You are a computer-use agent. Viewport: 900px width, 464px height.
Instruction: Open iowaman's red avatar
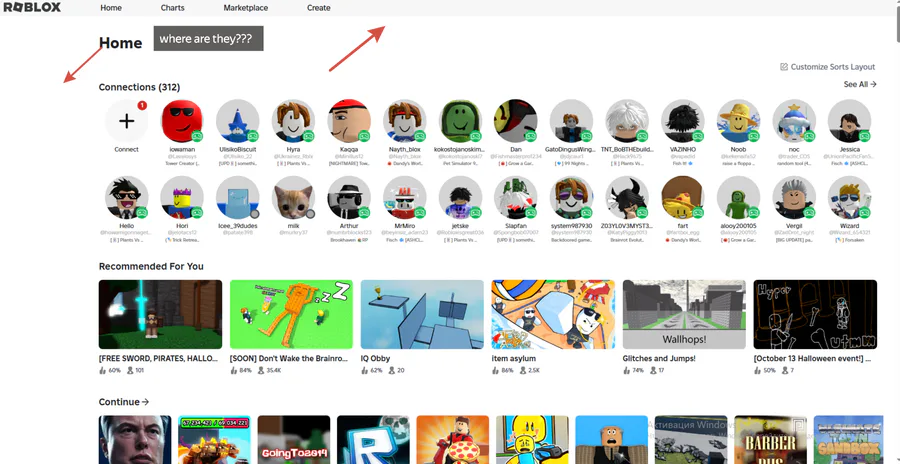[x=182, y=121]
